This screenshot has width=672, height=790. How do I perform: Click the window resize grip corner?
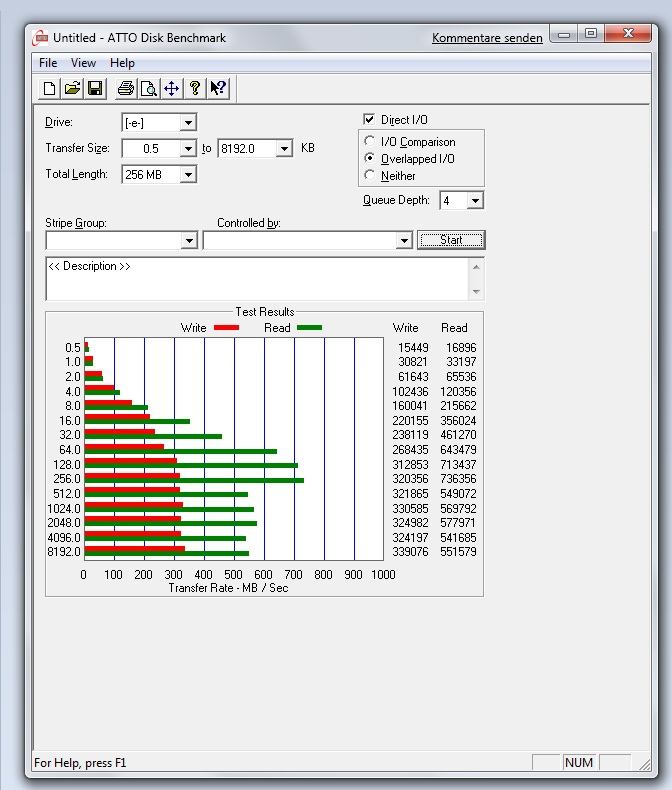point(645,763)
